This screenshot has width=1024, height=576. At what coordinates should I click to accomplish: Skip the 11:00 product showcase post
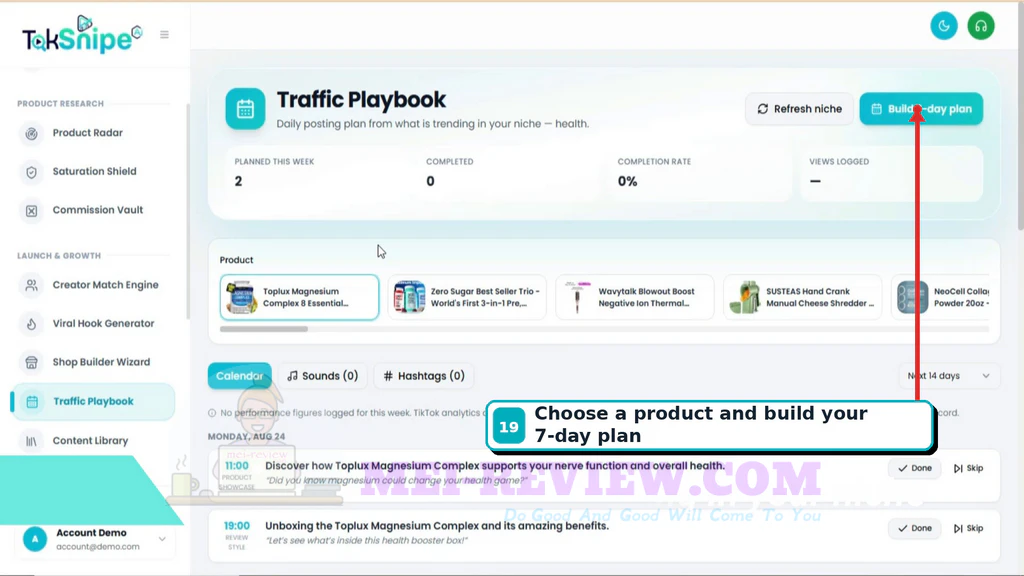click(968, 468)
